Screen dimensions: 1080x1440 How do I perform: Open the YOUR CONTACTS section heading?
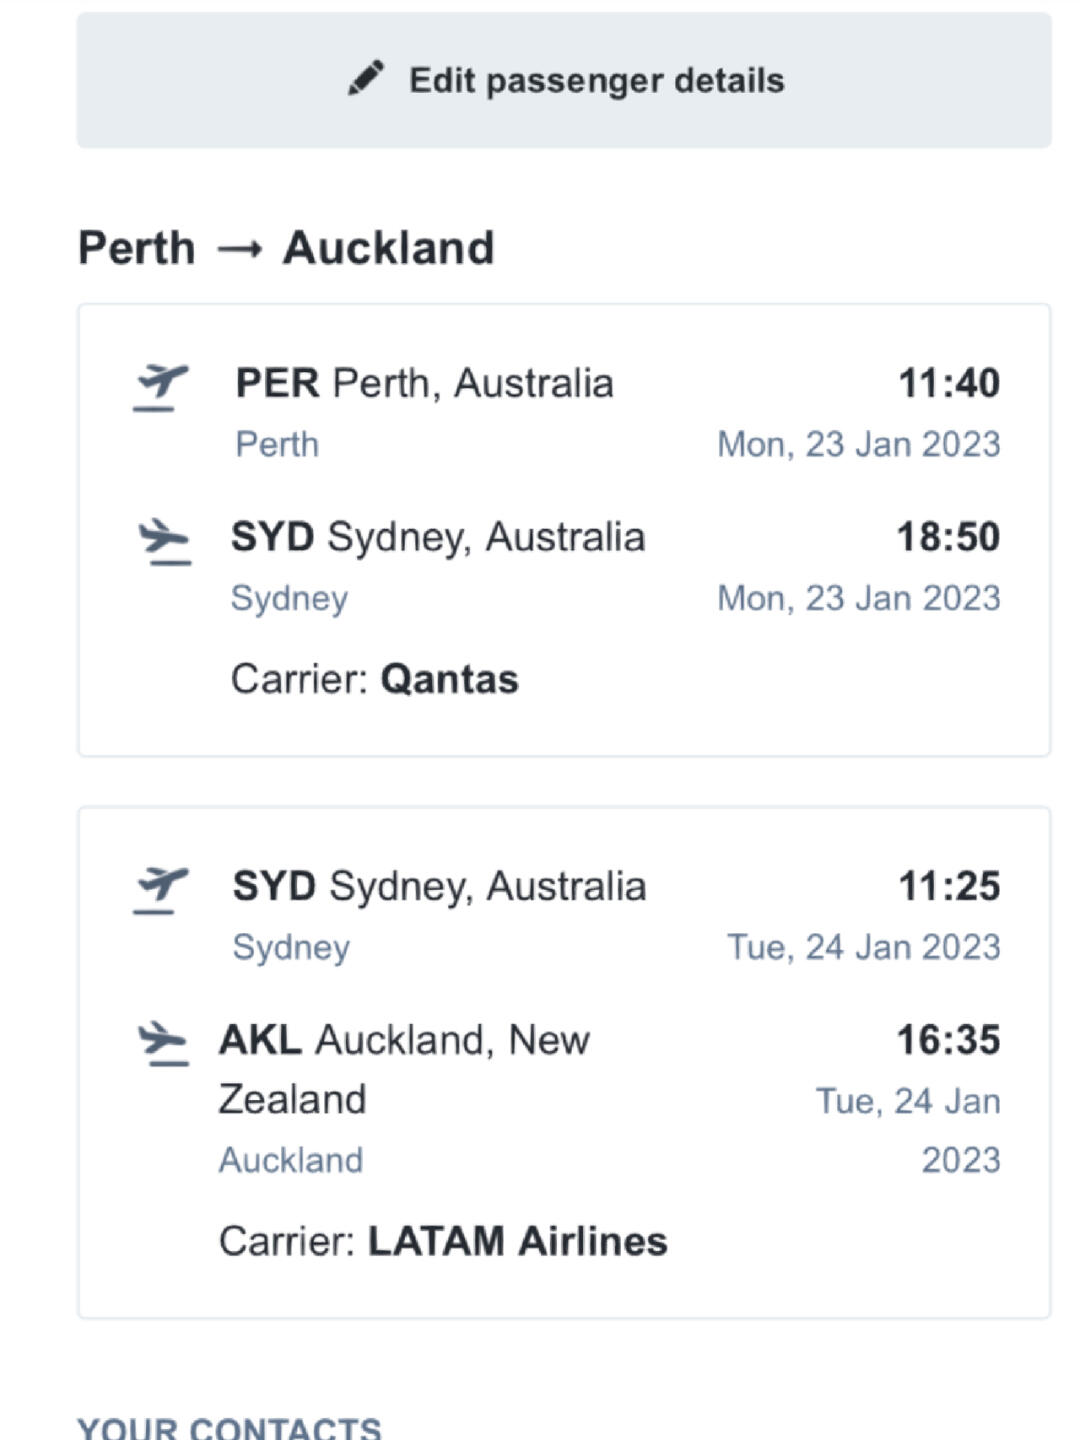[229, 1427]
